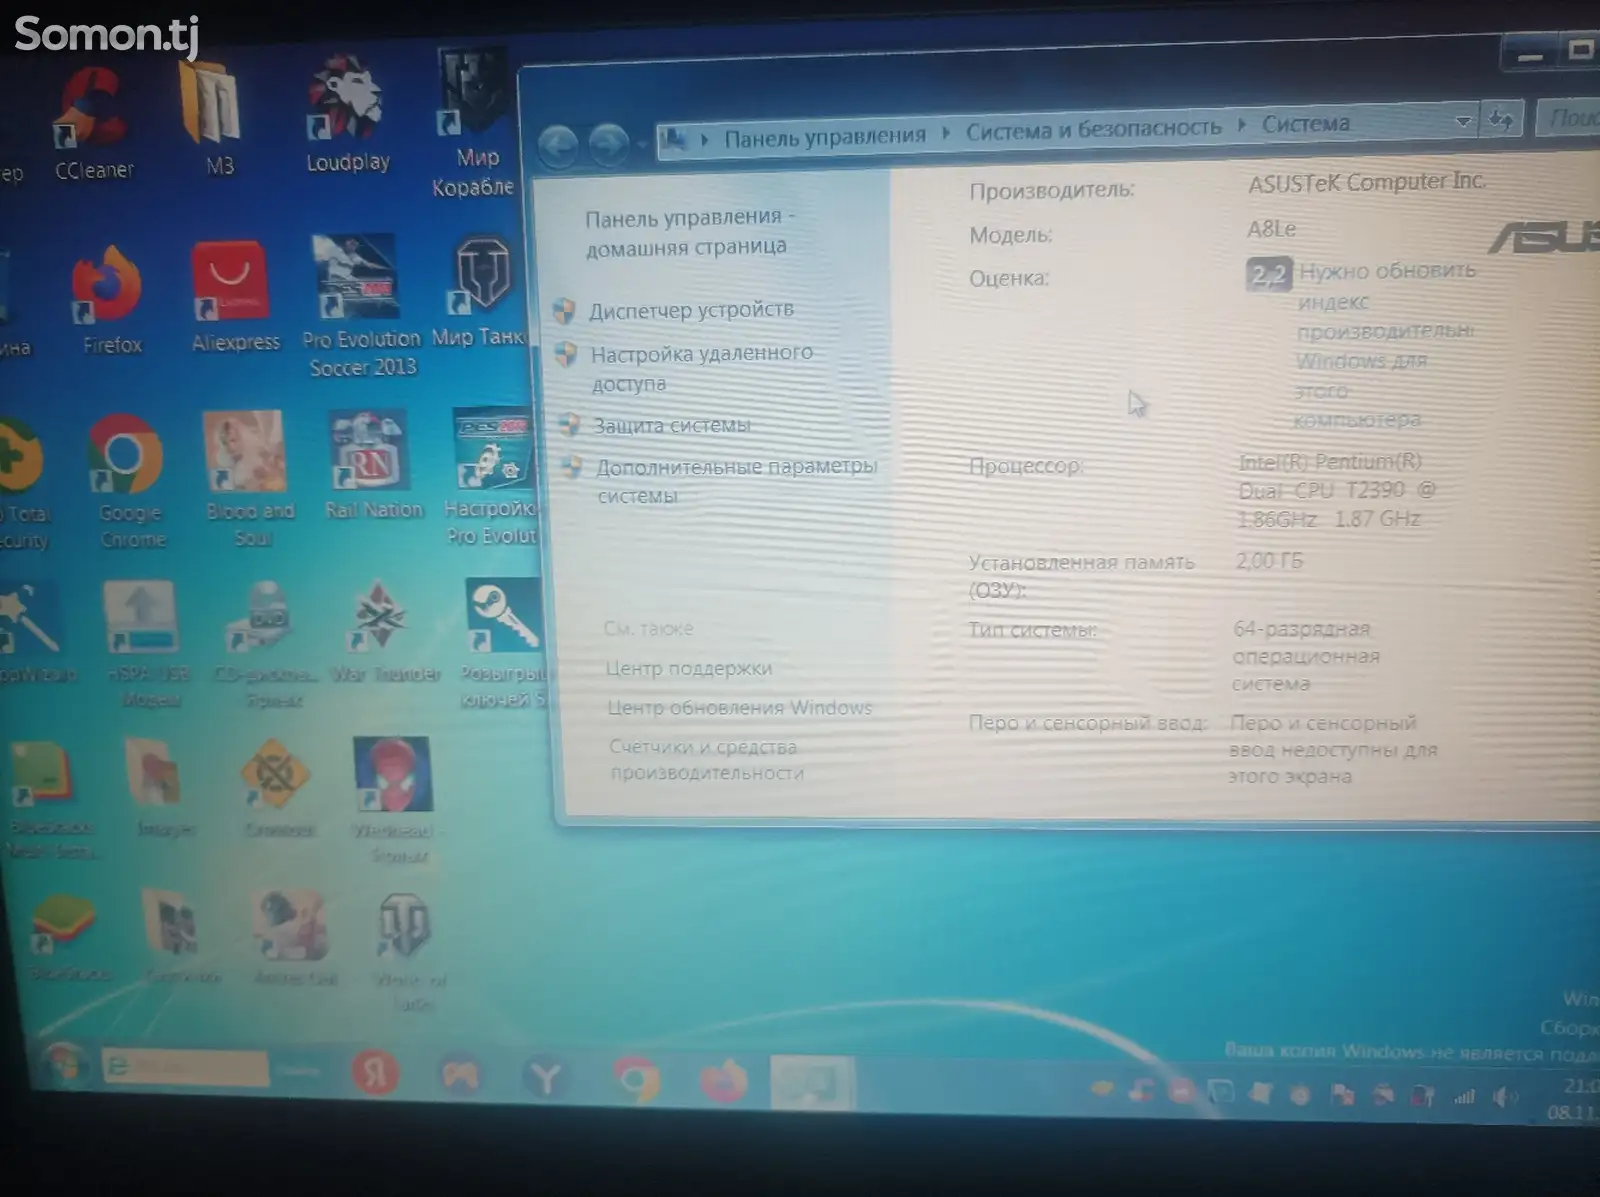Open Yandex red Я icon in taskbar

click(x=375, y=1073)
